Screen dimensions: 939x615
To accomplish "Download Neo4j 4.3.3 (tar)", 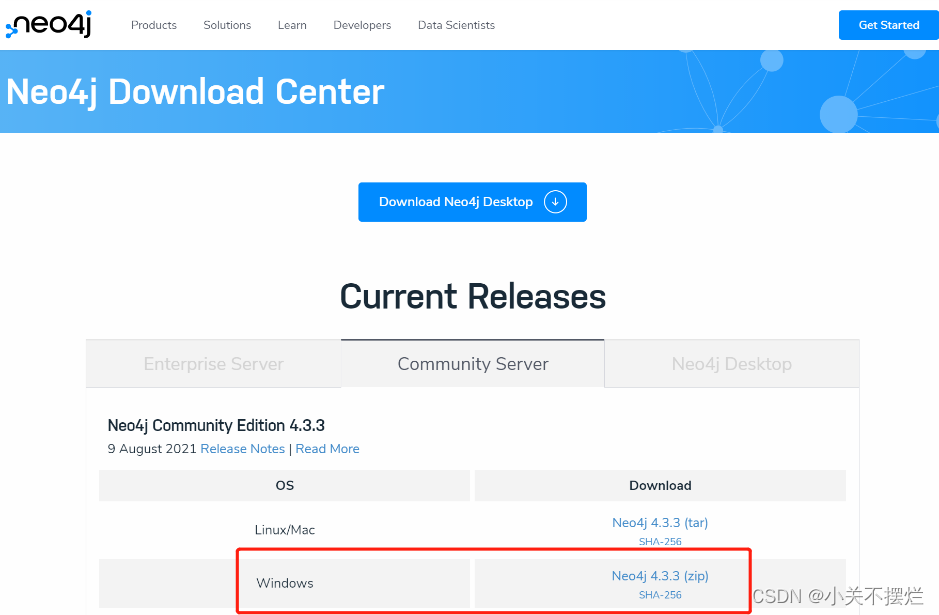I will [660, 522].
